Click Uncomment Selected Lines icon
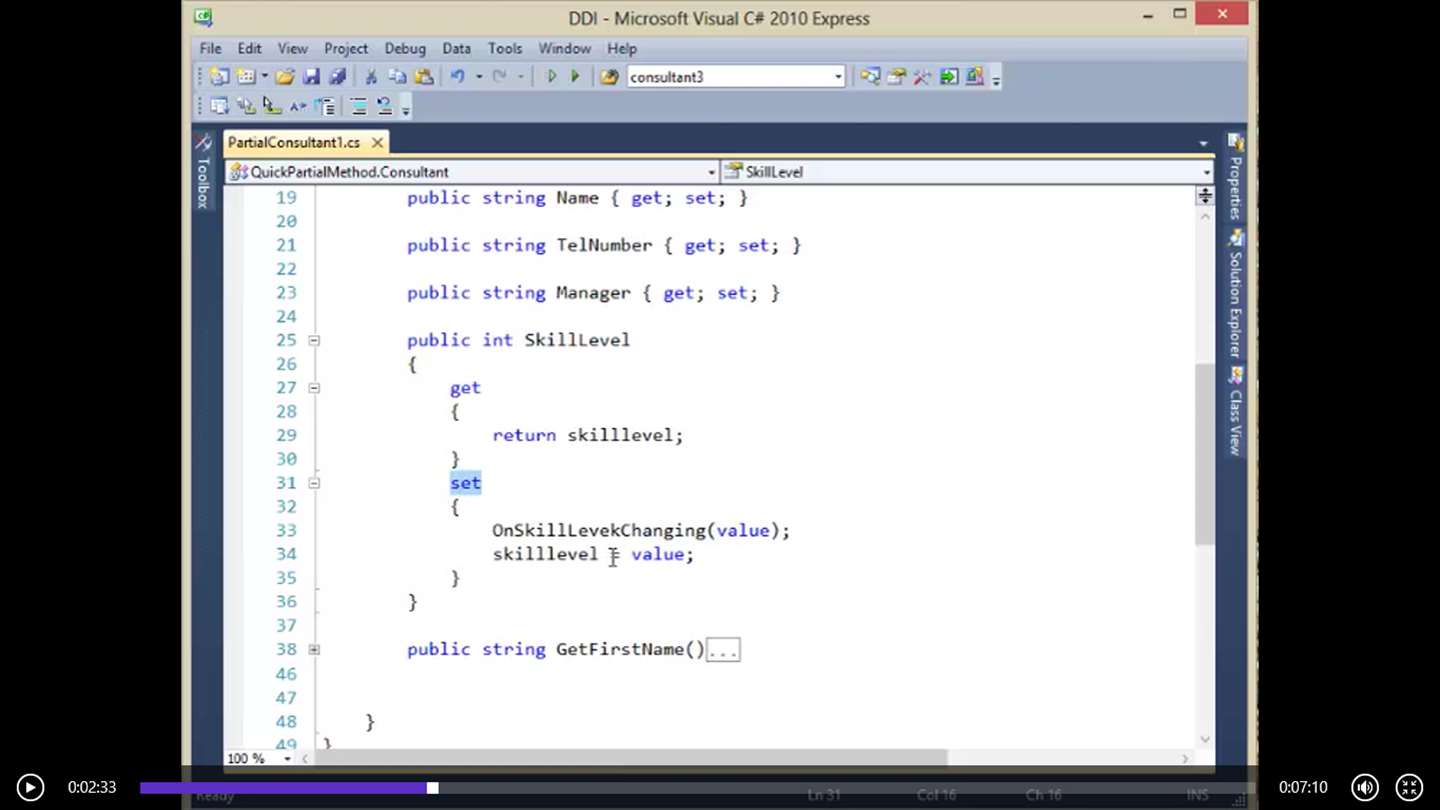The image size is (1440, 810). click(384, 106)
